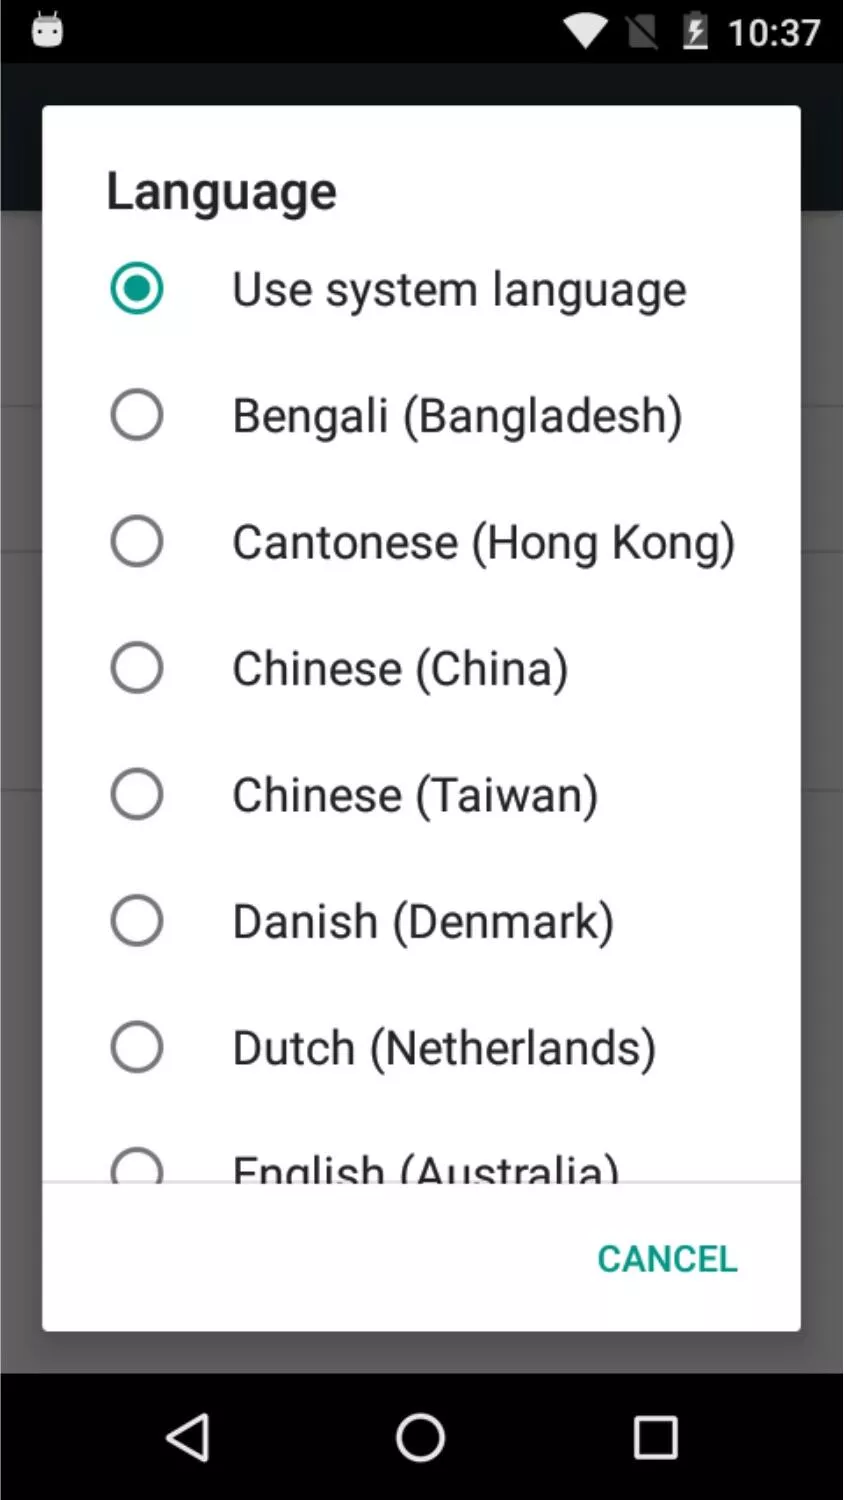This screenshot has height=1500, width=844.
Task: Dismiss the dialog with the CANCEL button
Action: (x=667, y=1259)
